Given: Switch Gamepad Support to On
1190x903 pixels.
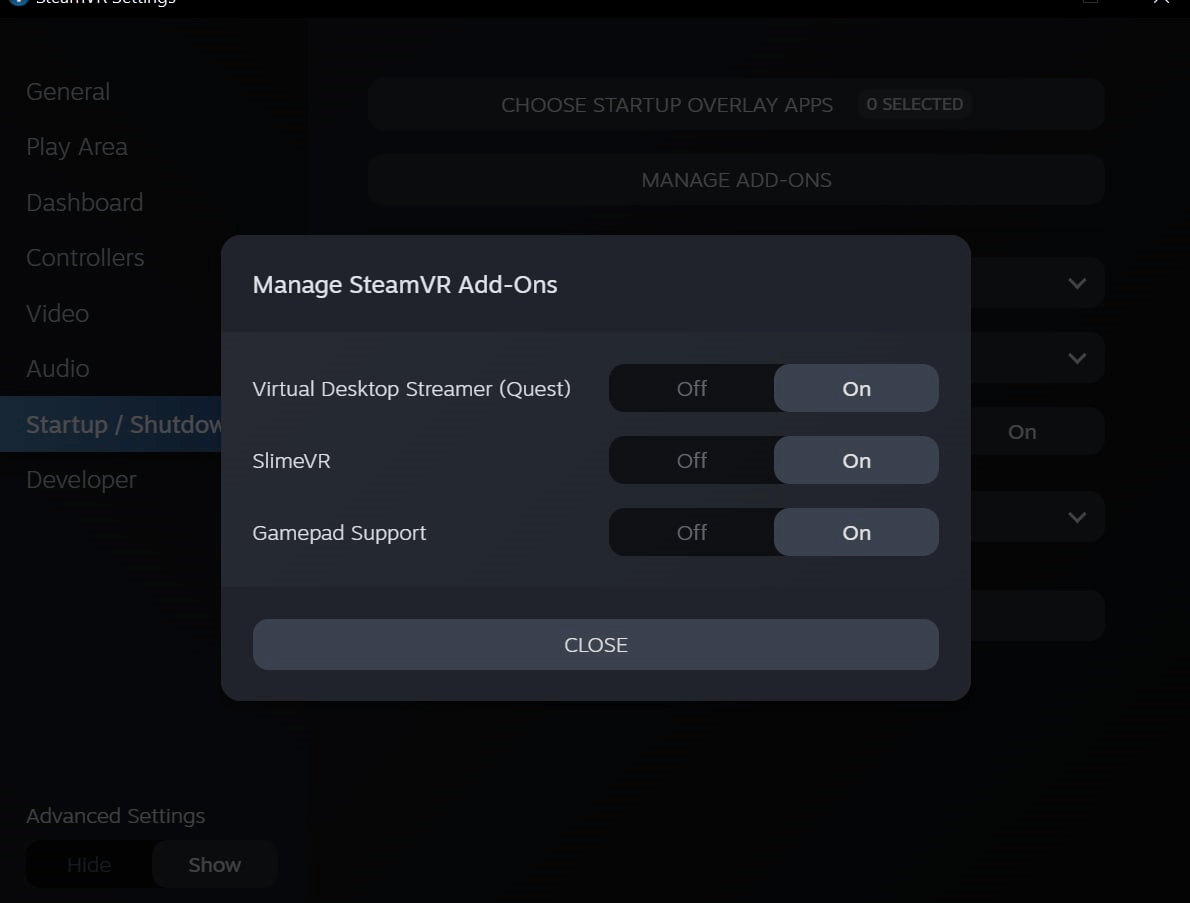Looking at the screenshot, I should pos(856,533).
